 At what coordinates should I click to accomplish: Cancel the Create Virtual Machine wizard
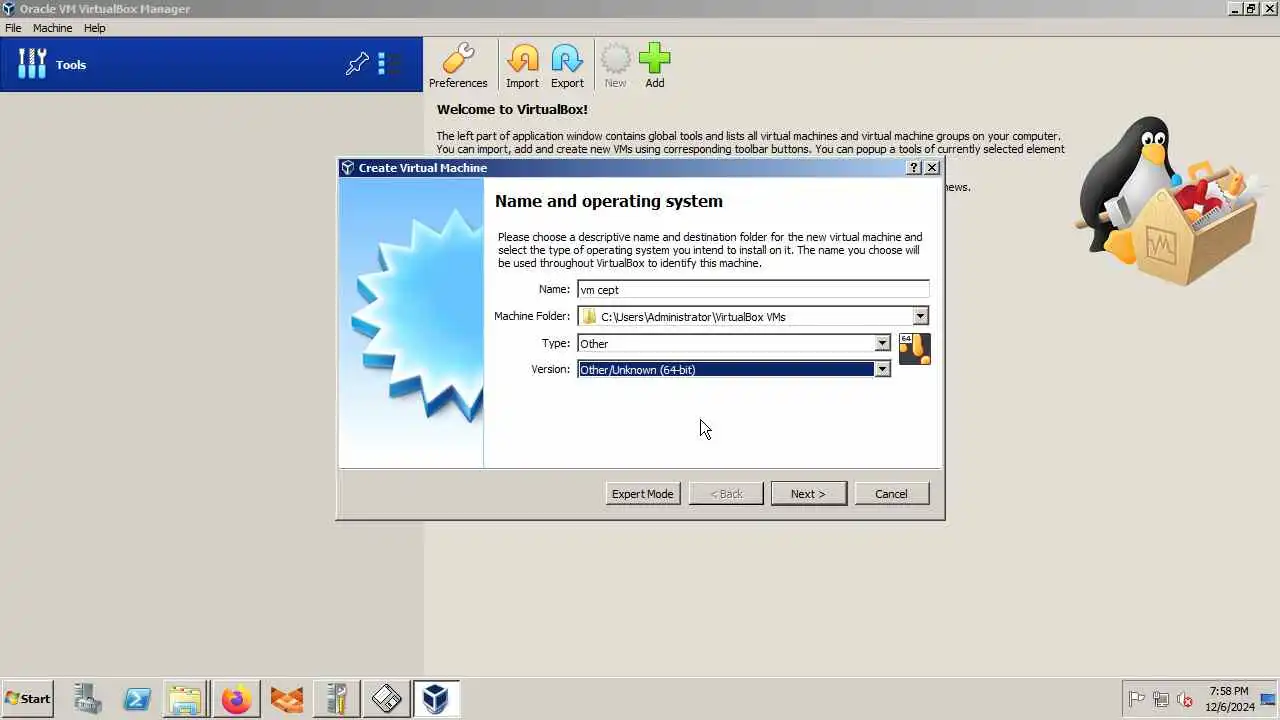pos(891,494)
